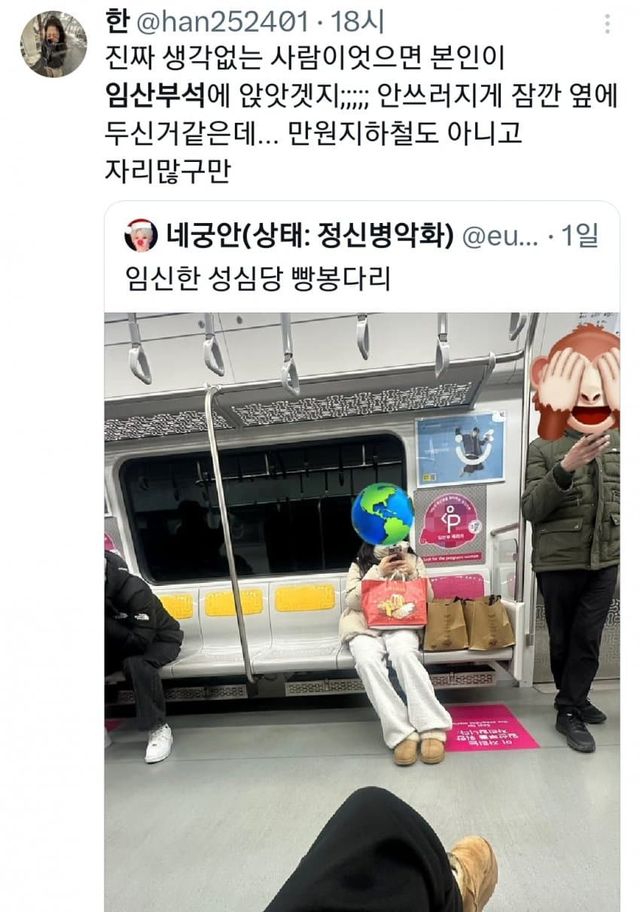Screen dimensions: 640x912
Task: Open the truncated @eu... handle in quoted tweet
Action: point(500,236)
